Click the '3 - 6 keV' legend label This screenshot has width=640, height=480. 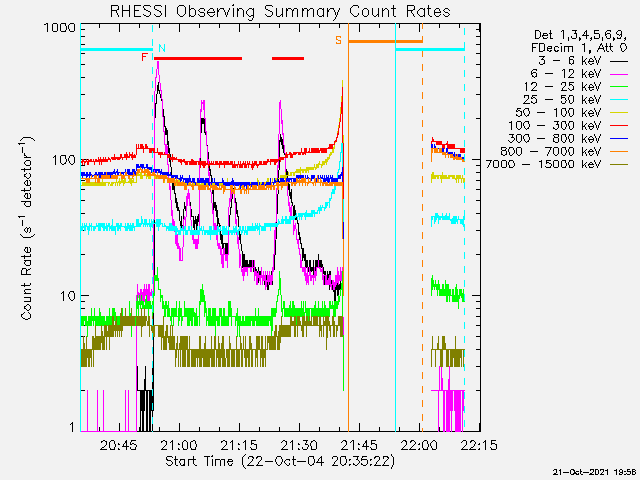pos(569,61)
